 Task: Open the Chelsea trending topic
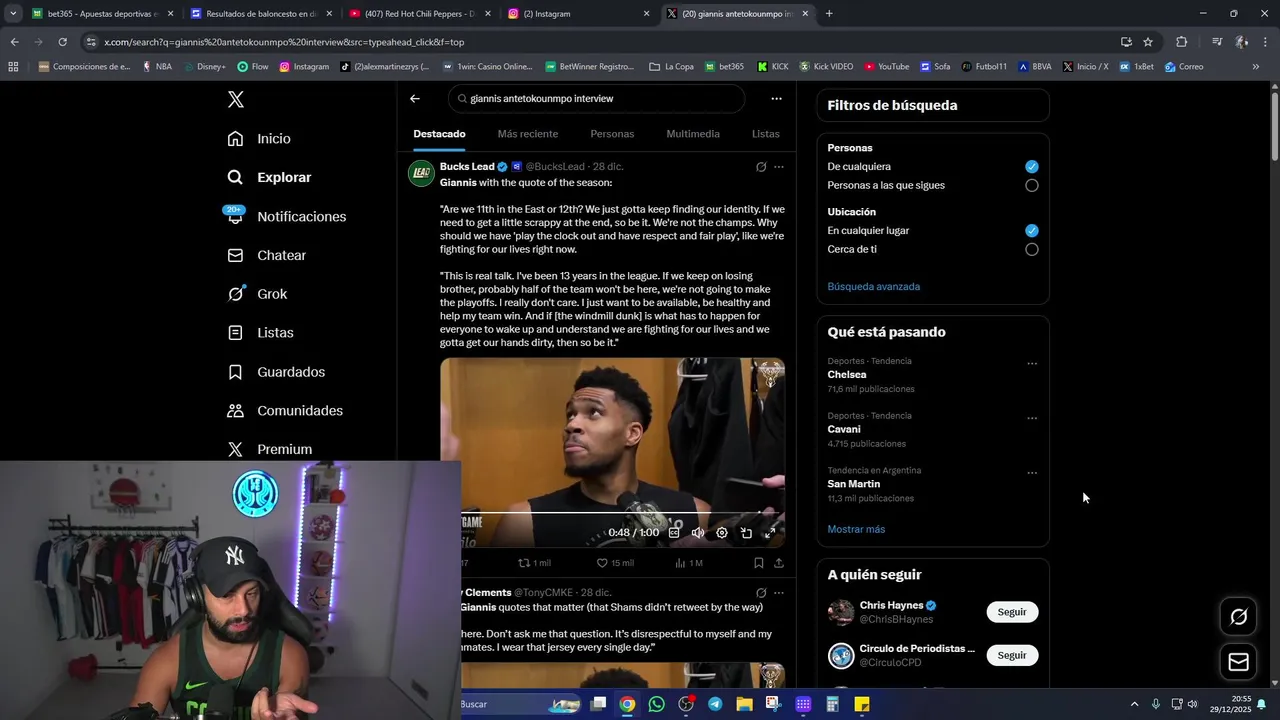tap(847, 375)
